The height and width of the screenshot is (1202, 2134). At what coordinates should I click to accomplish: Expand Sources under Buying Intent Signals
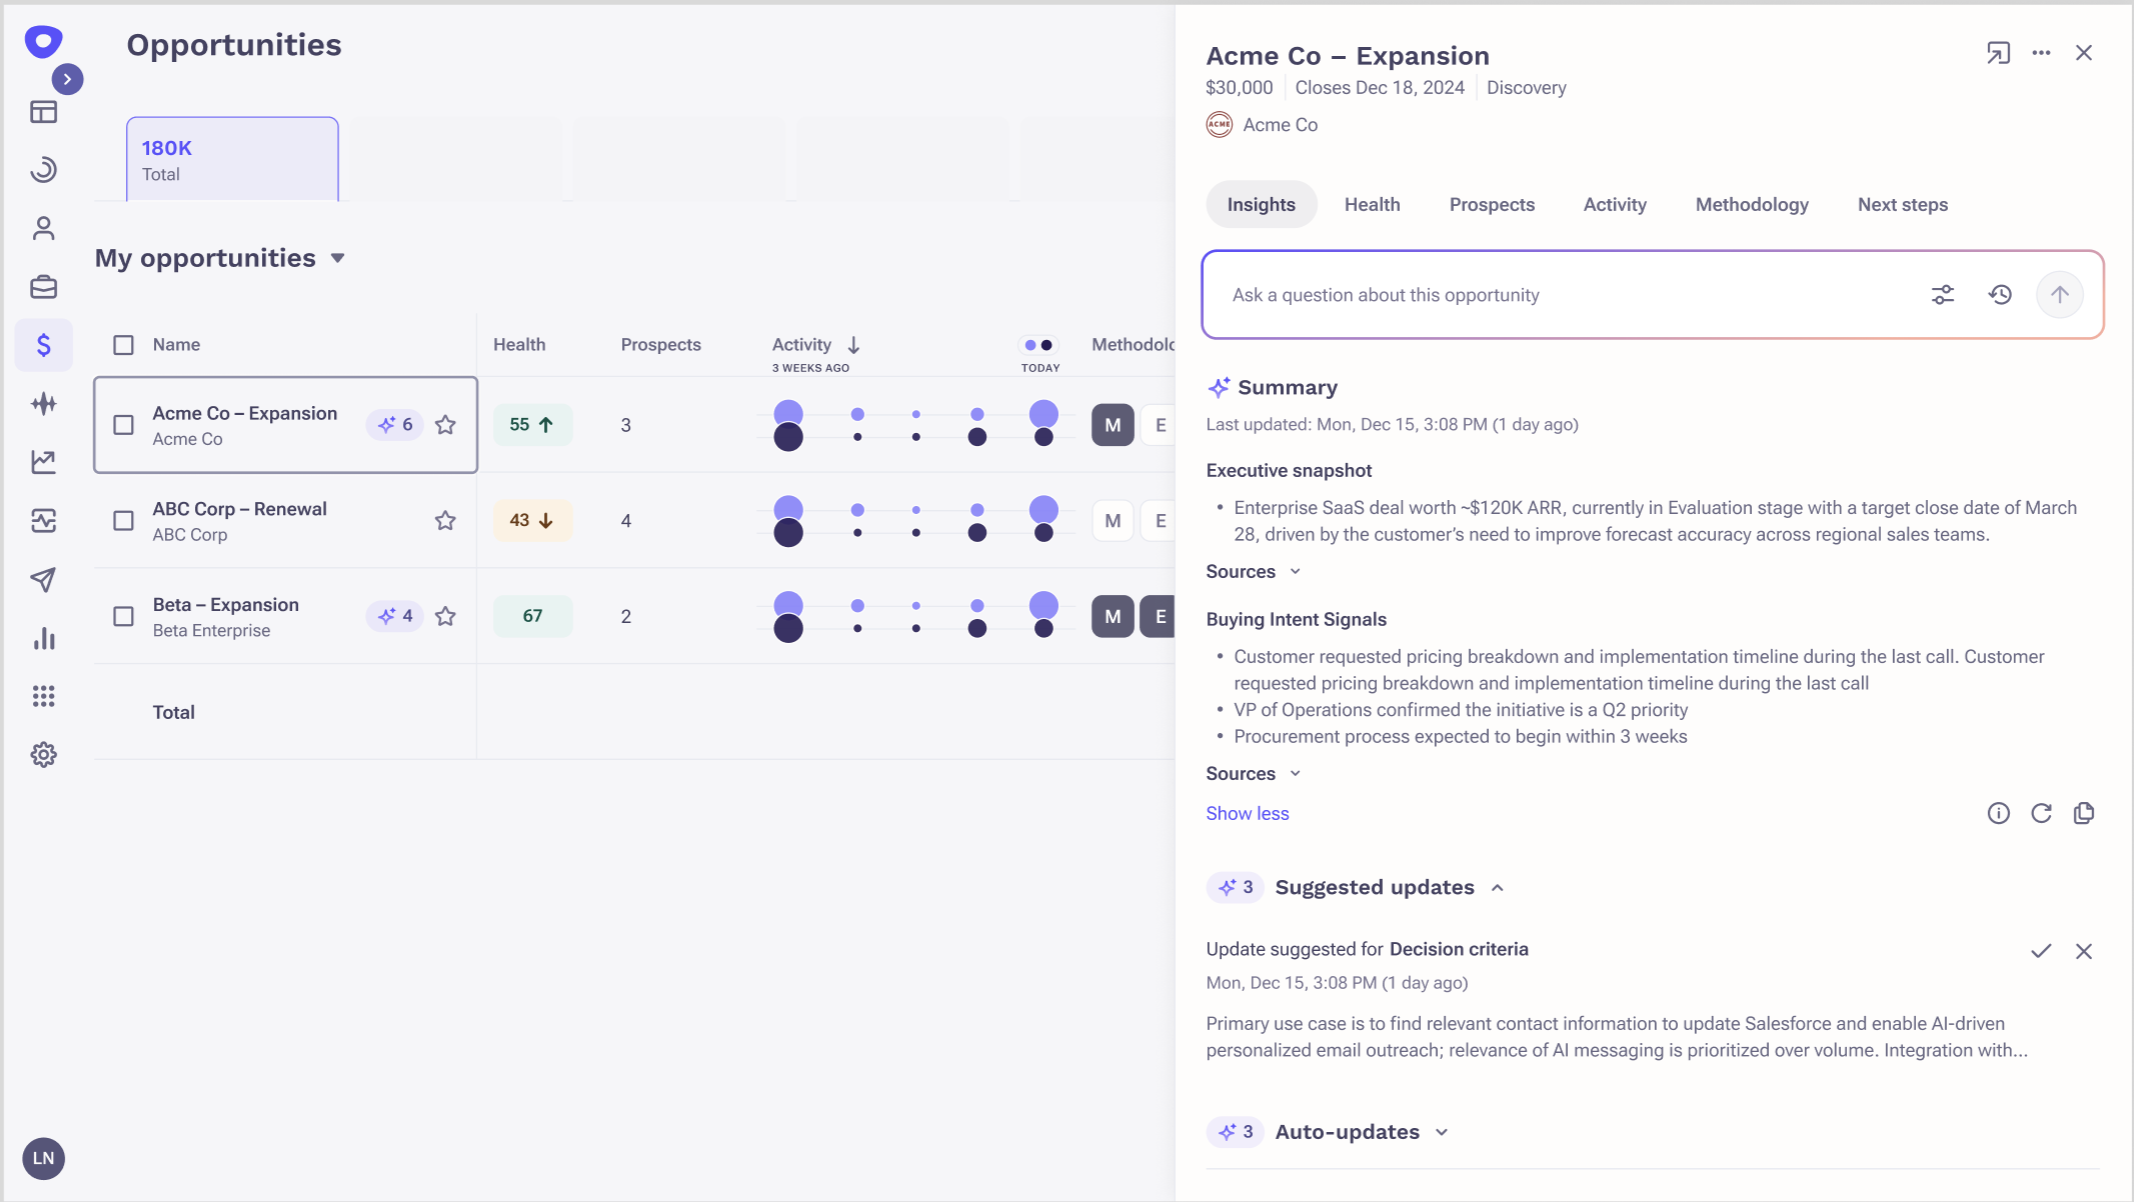(1253, 772)
